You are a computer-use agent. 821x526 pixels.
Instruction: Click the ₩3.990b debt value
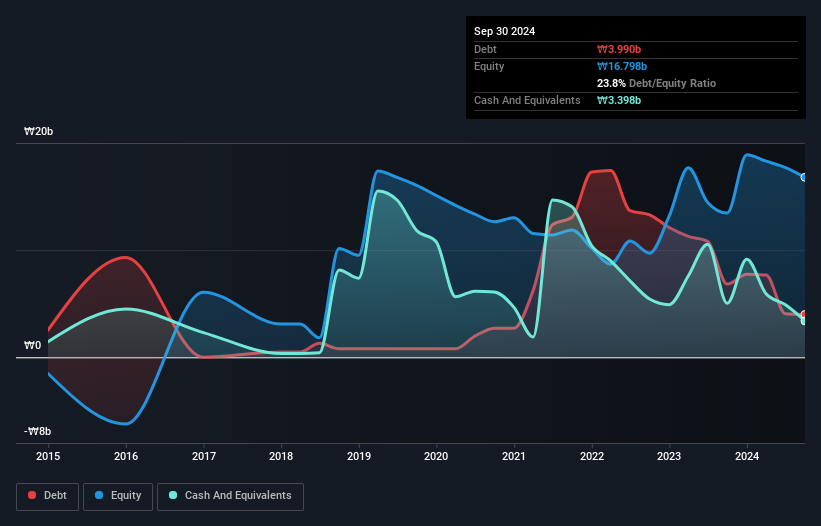click(x=619, y=49)
